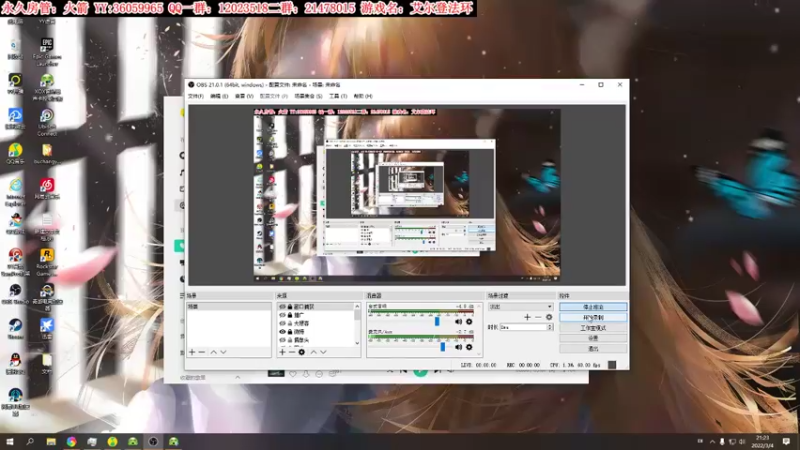
Task: Toggle visibility eye of 摄像头 source
Action: pyautogui.click(x=282, y=340)
